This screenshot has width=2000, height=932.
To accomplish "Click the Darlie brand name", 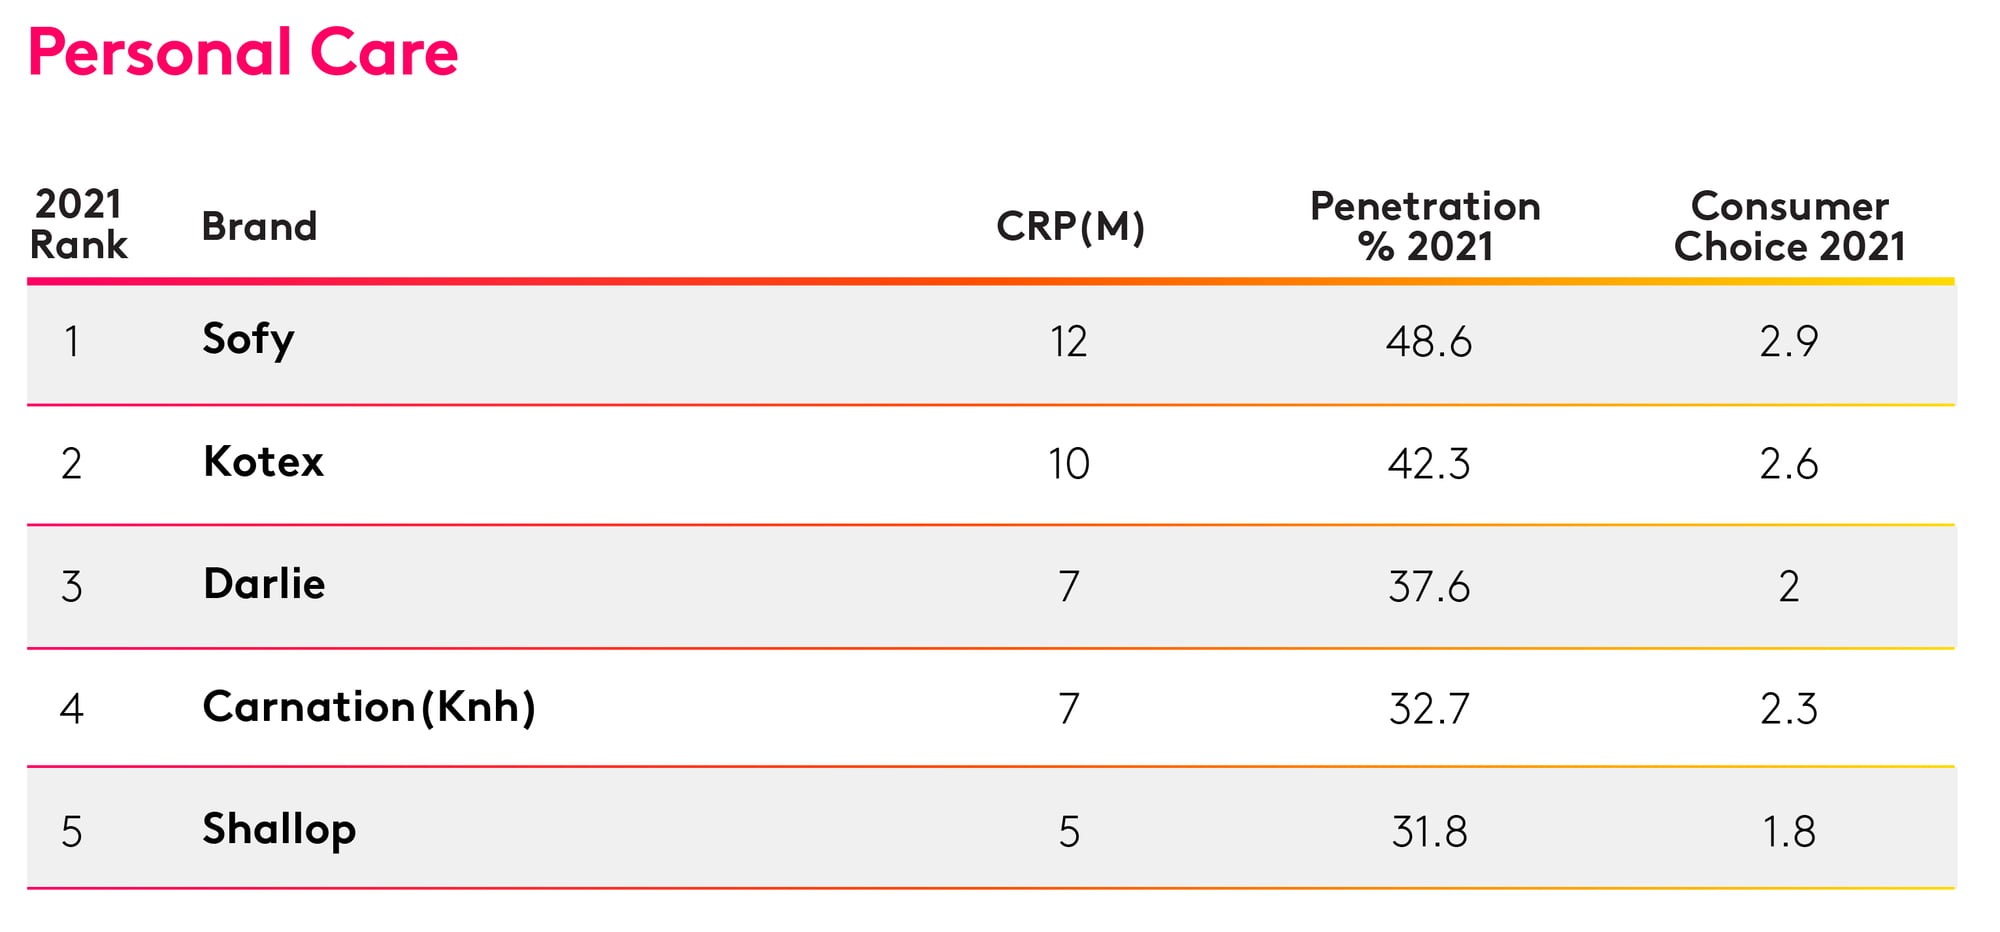I will point(264,584).
